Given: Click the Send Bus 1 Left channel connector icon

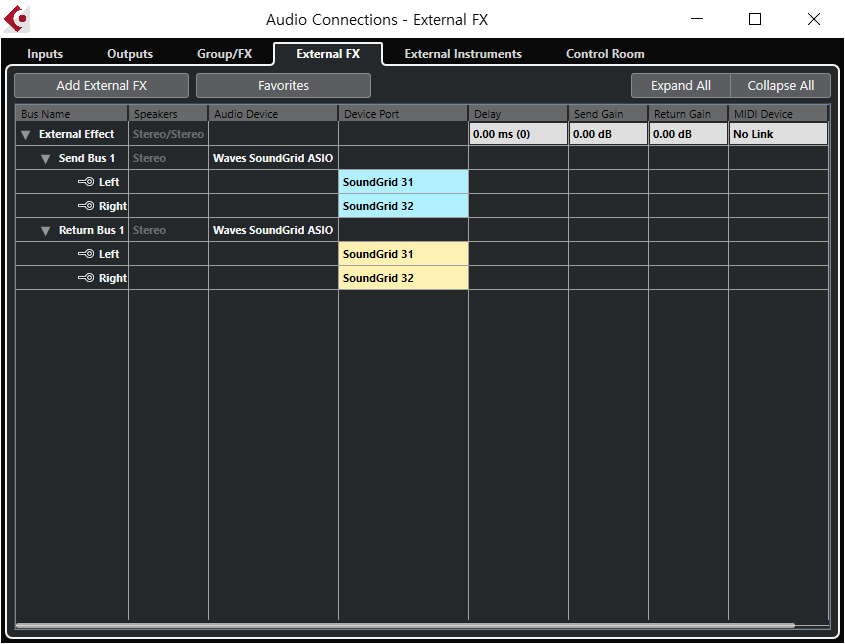Looking at the screenshot, I should (86, 182).
